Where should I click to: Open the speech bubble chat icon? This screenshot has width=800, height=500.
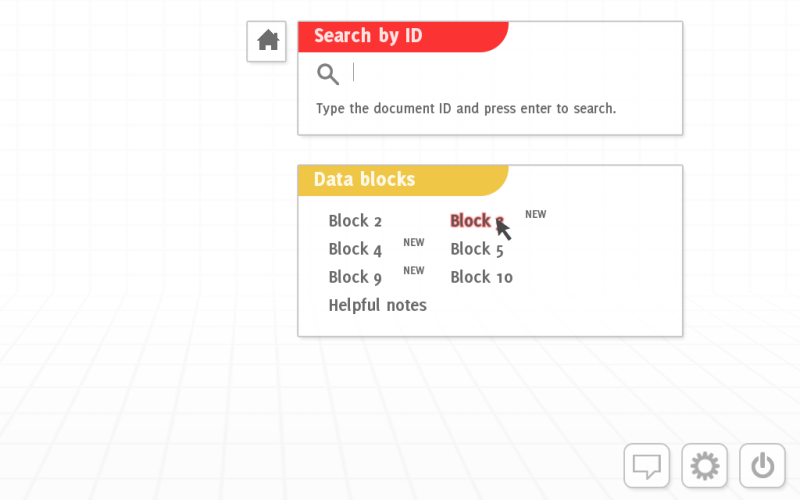(646, 466)
